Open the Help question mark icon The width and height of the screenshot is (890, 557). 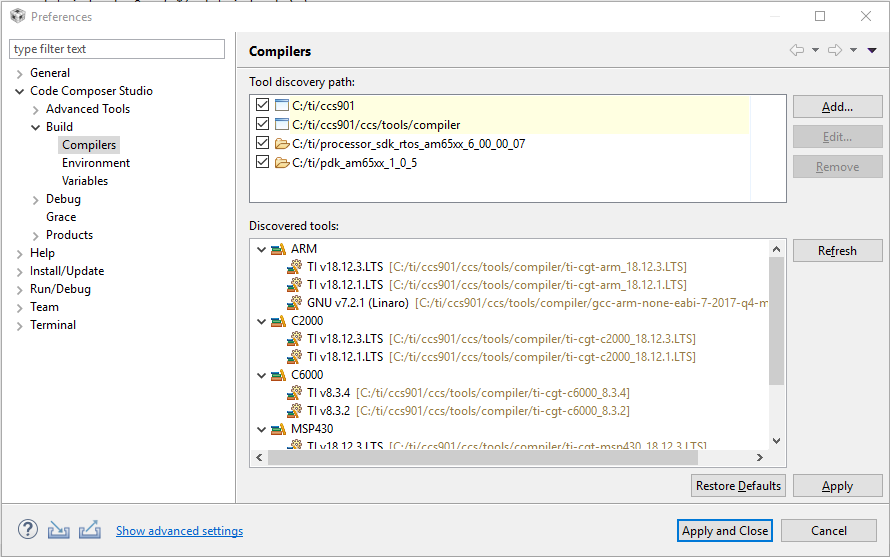tap(28, 530)
